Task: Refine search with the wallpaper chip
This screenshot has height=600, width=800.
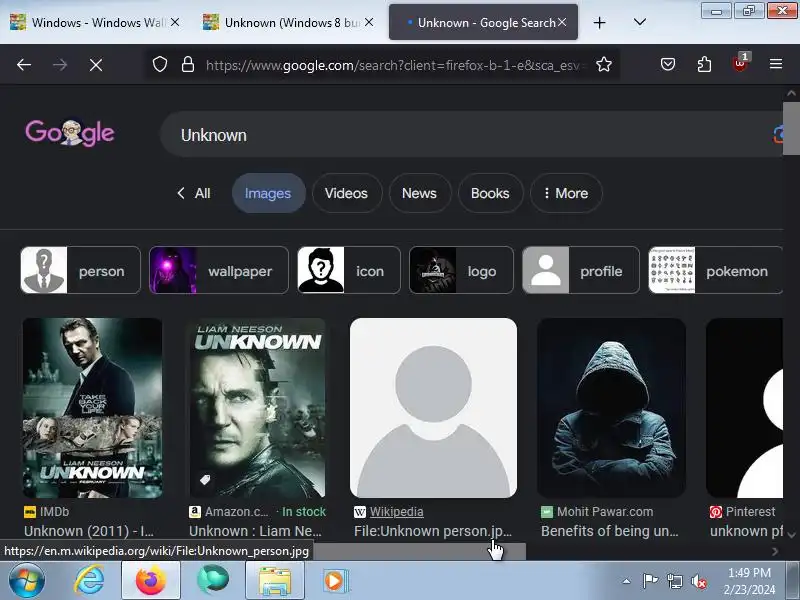Action: click(x=219, y=270)
